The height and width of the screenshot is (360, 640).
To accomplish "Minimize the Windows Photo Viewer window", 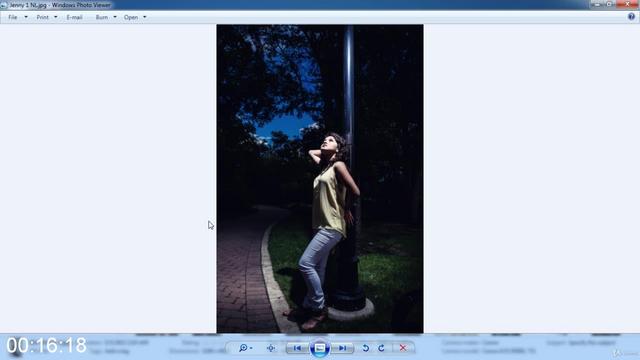I will [597, 4].
